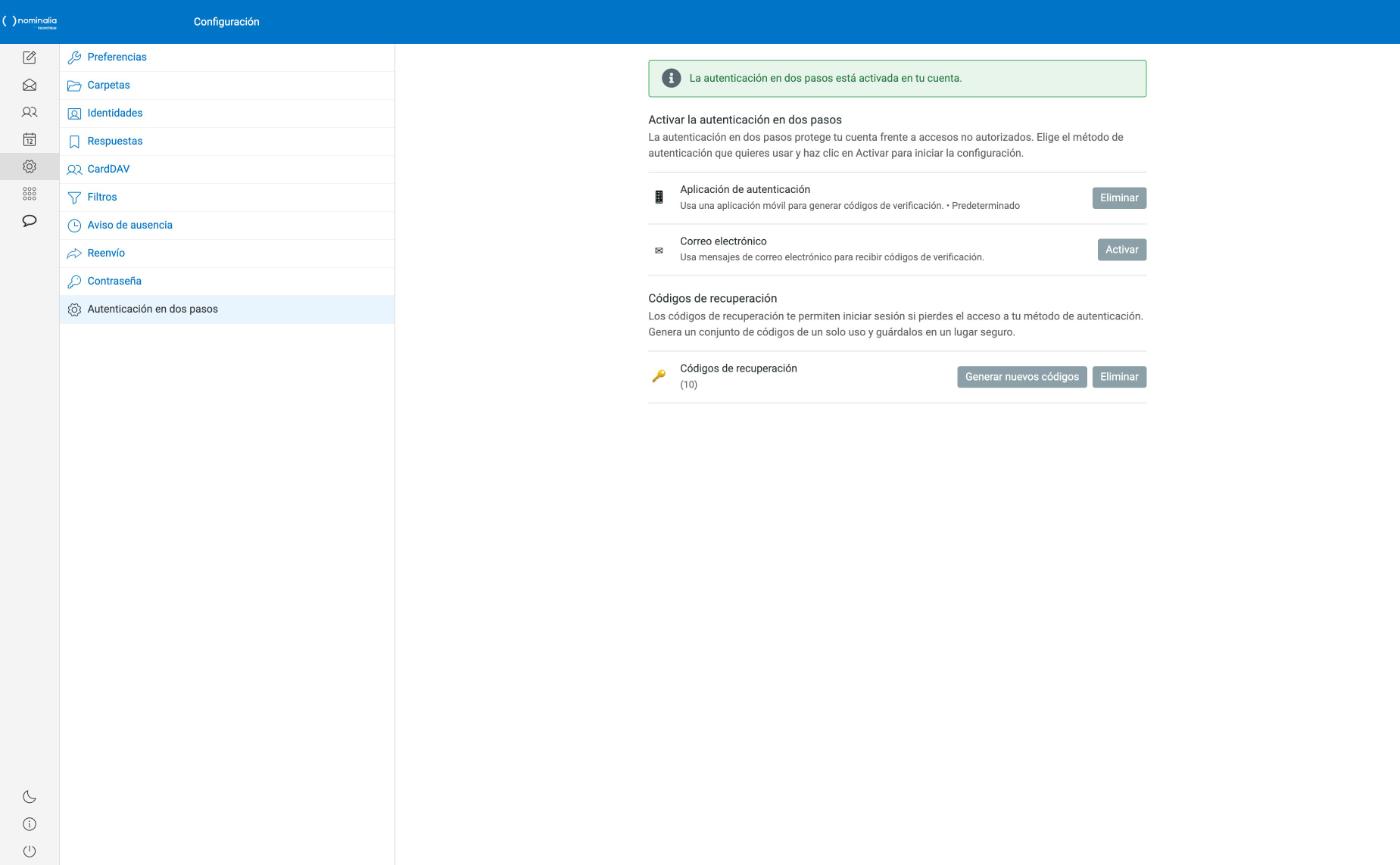The image size is (1400, 865).
Task: Open the info about icon
Action: (29, 824)
